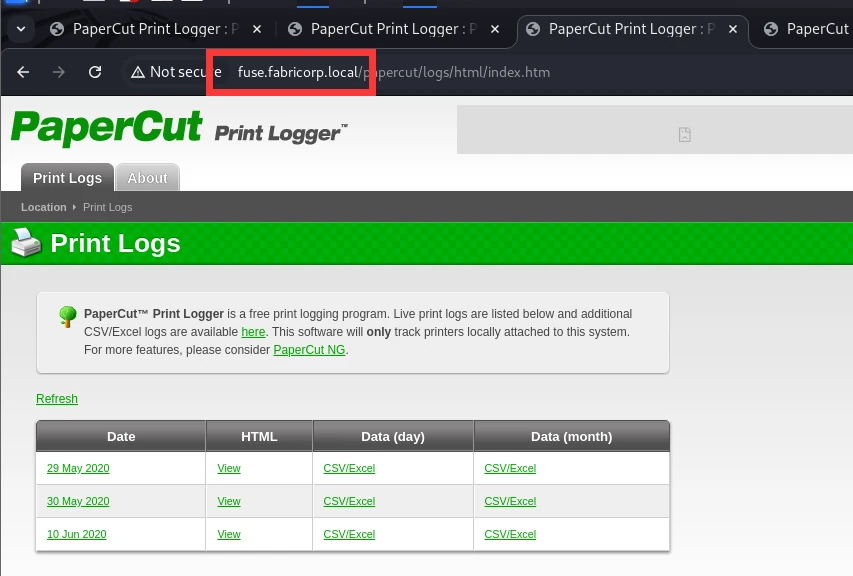Viewport: 853px width, 576px height.
Task: Open the 30 May 2020 log date
Action: (78, 501)
